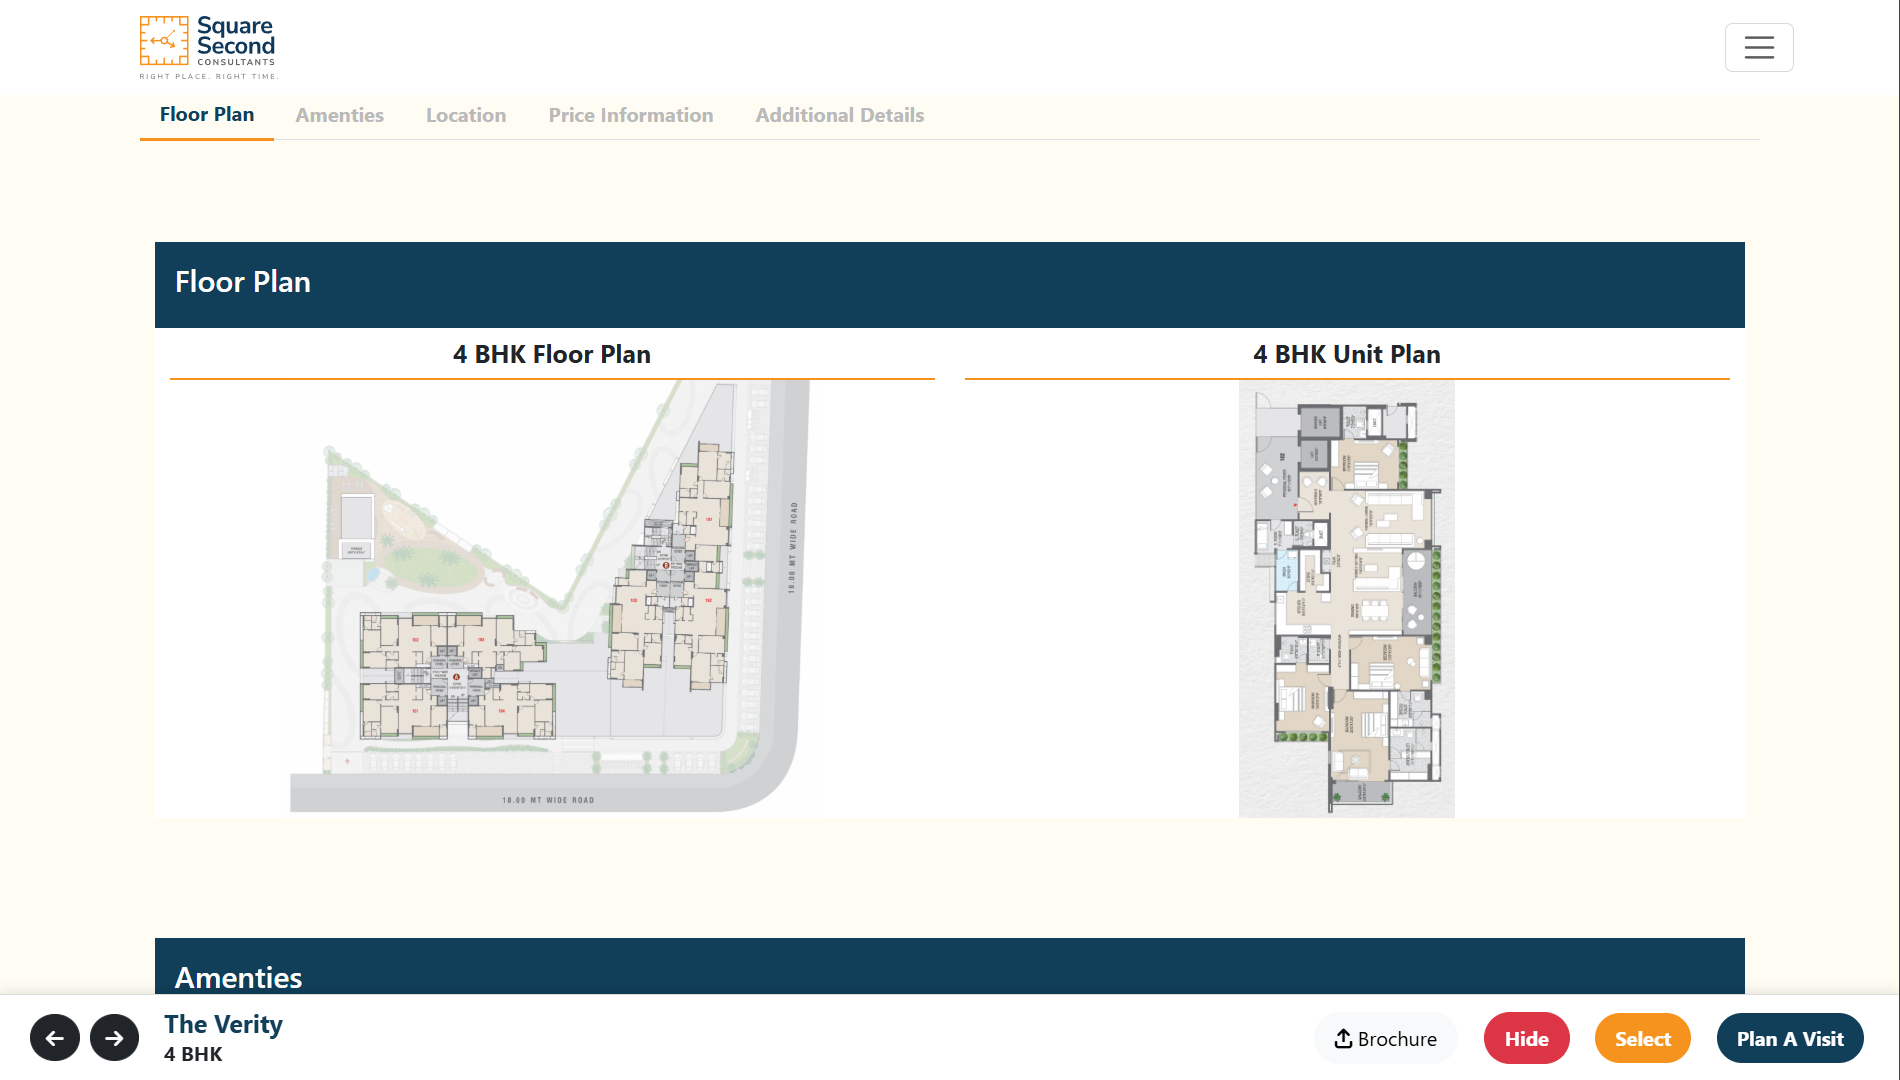
Task: Go to previous property with left arrow
Action: [55, 1038]
